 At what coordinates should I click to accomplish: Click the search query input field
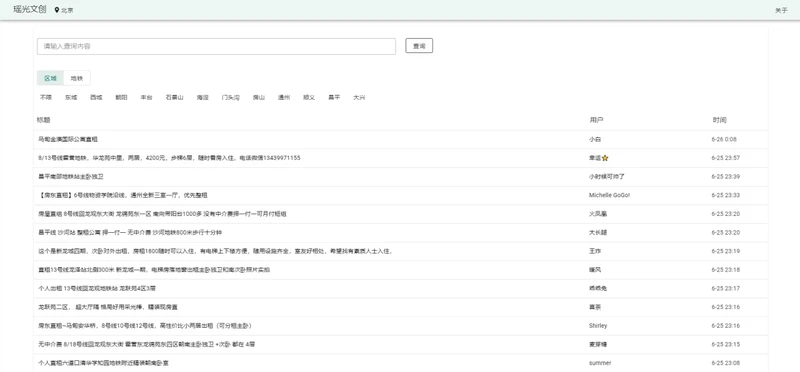[x=216, y=46]
